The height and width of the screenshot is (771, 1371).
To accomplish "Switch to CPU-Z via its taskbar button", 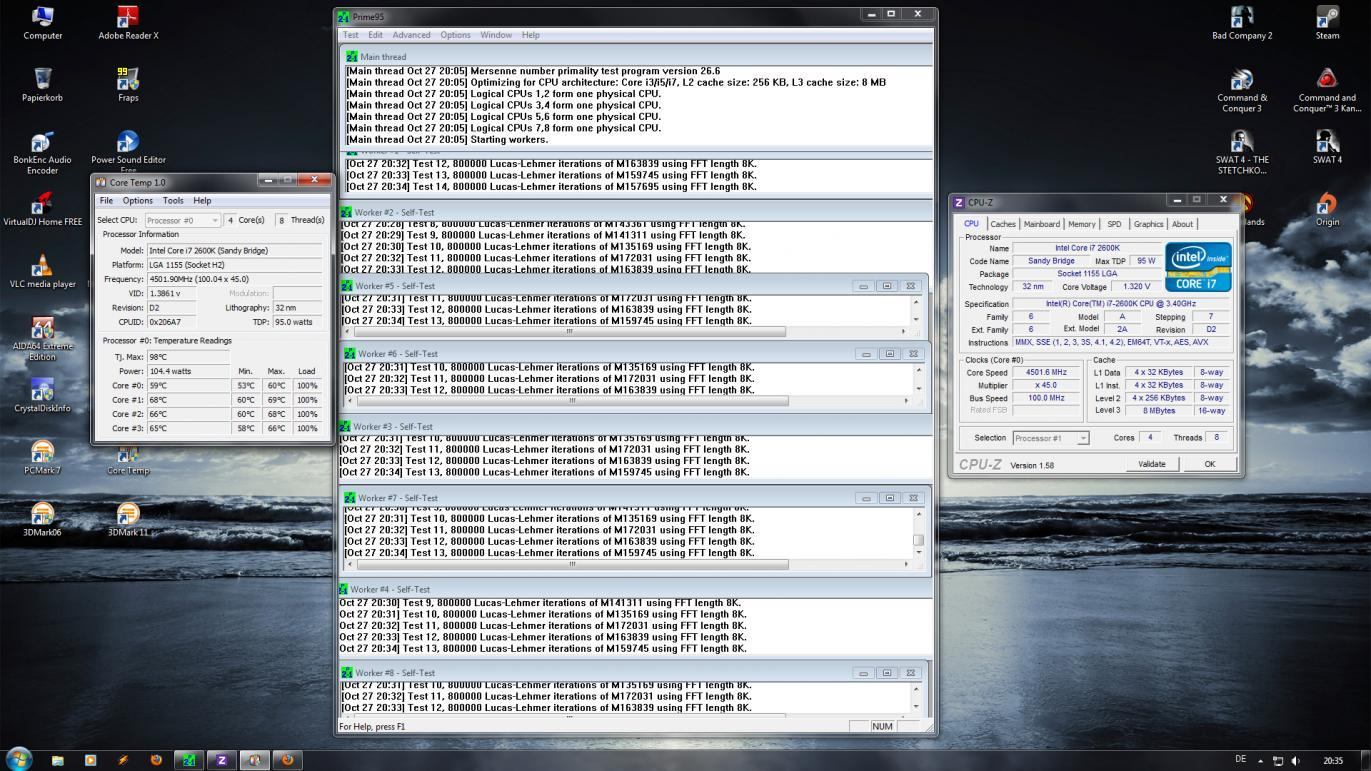I will tap(221, 760).
